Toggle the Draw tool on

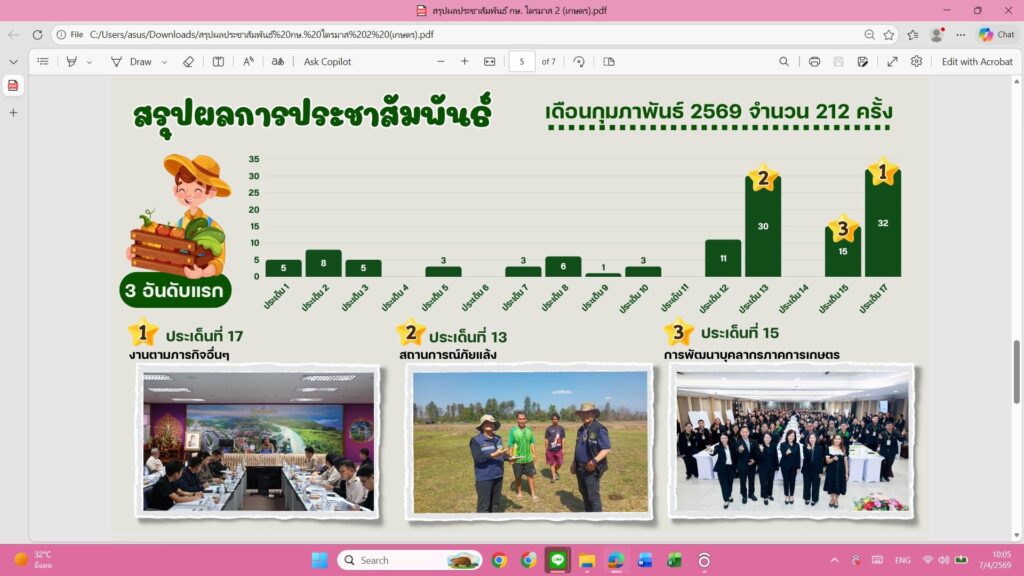pyautogui.click(x=131, y=62)
